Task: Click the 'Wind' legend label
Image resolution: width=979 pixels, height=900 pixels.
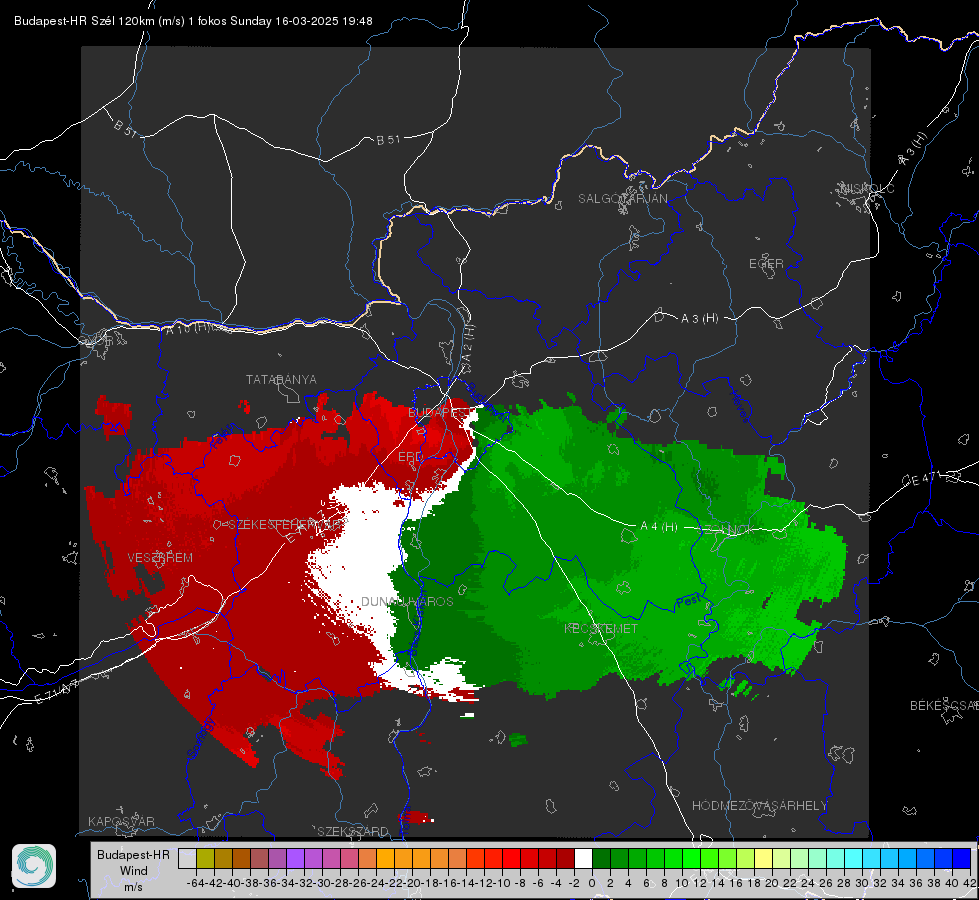Action: [134, 871]
